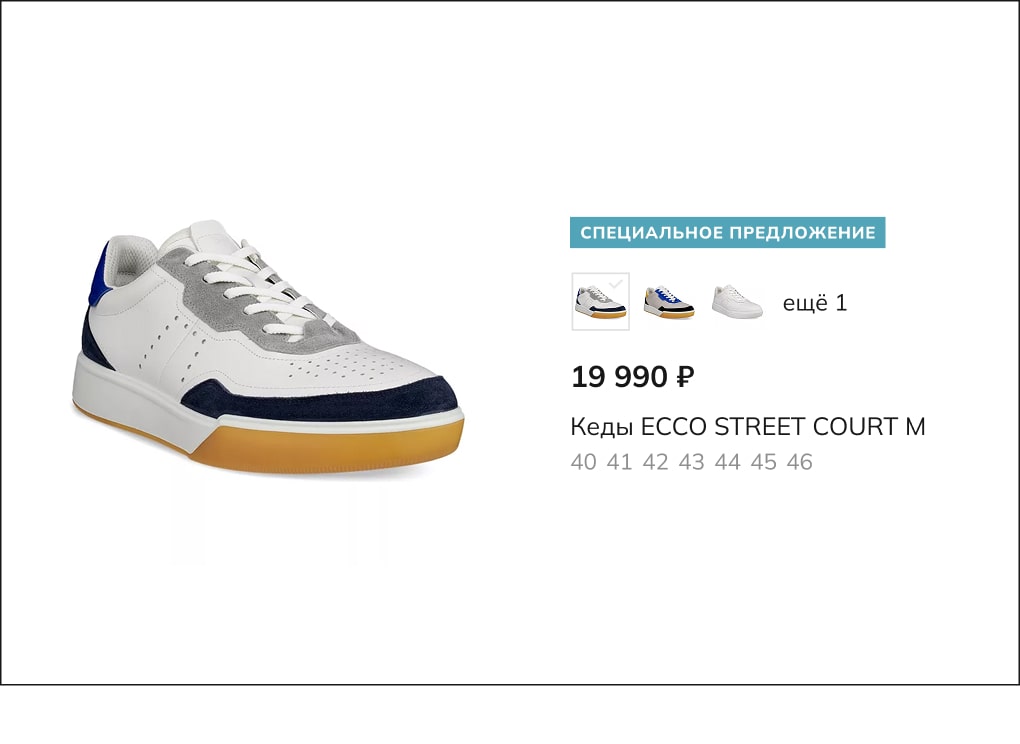1020x744 pixels.
Task: Select shoe size 41
Action: 619,462
